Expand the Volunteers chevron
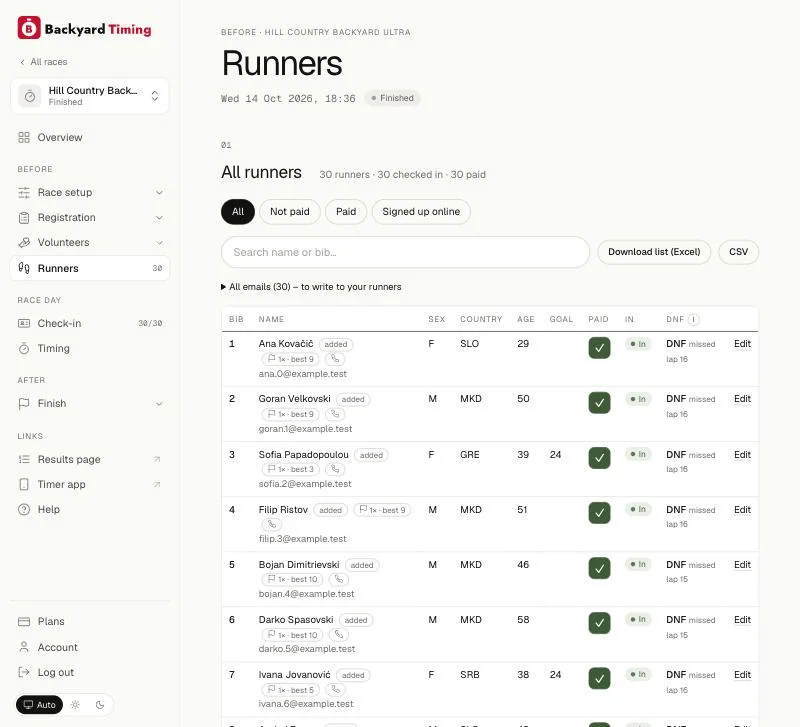This screenshot has width=800, height=727. click(159, 242)
